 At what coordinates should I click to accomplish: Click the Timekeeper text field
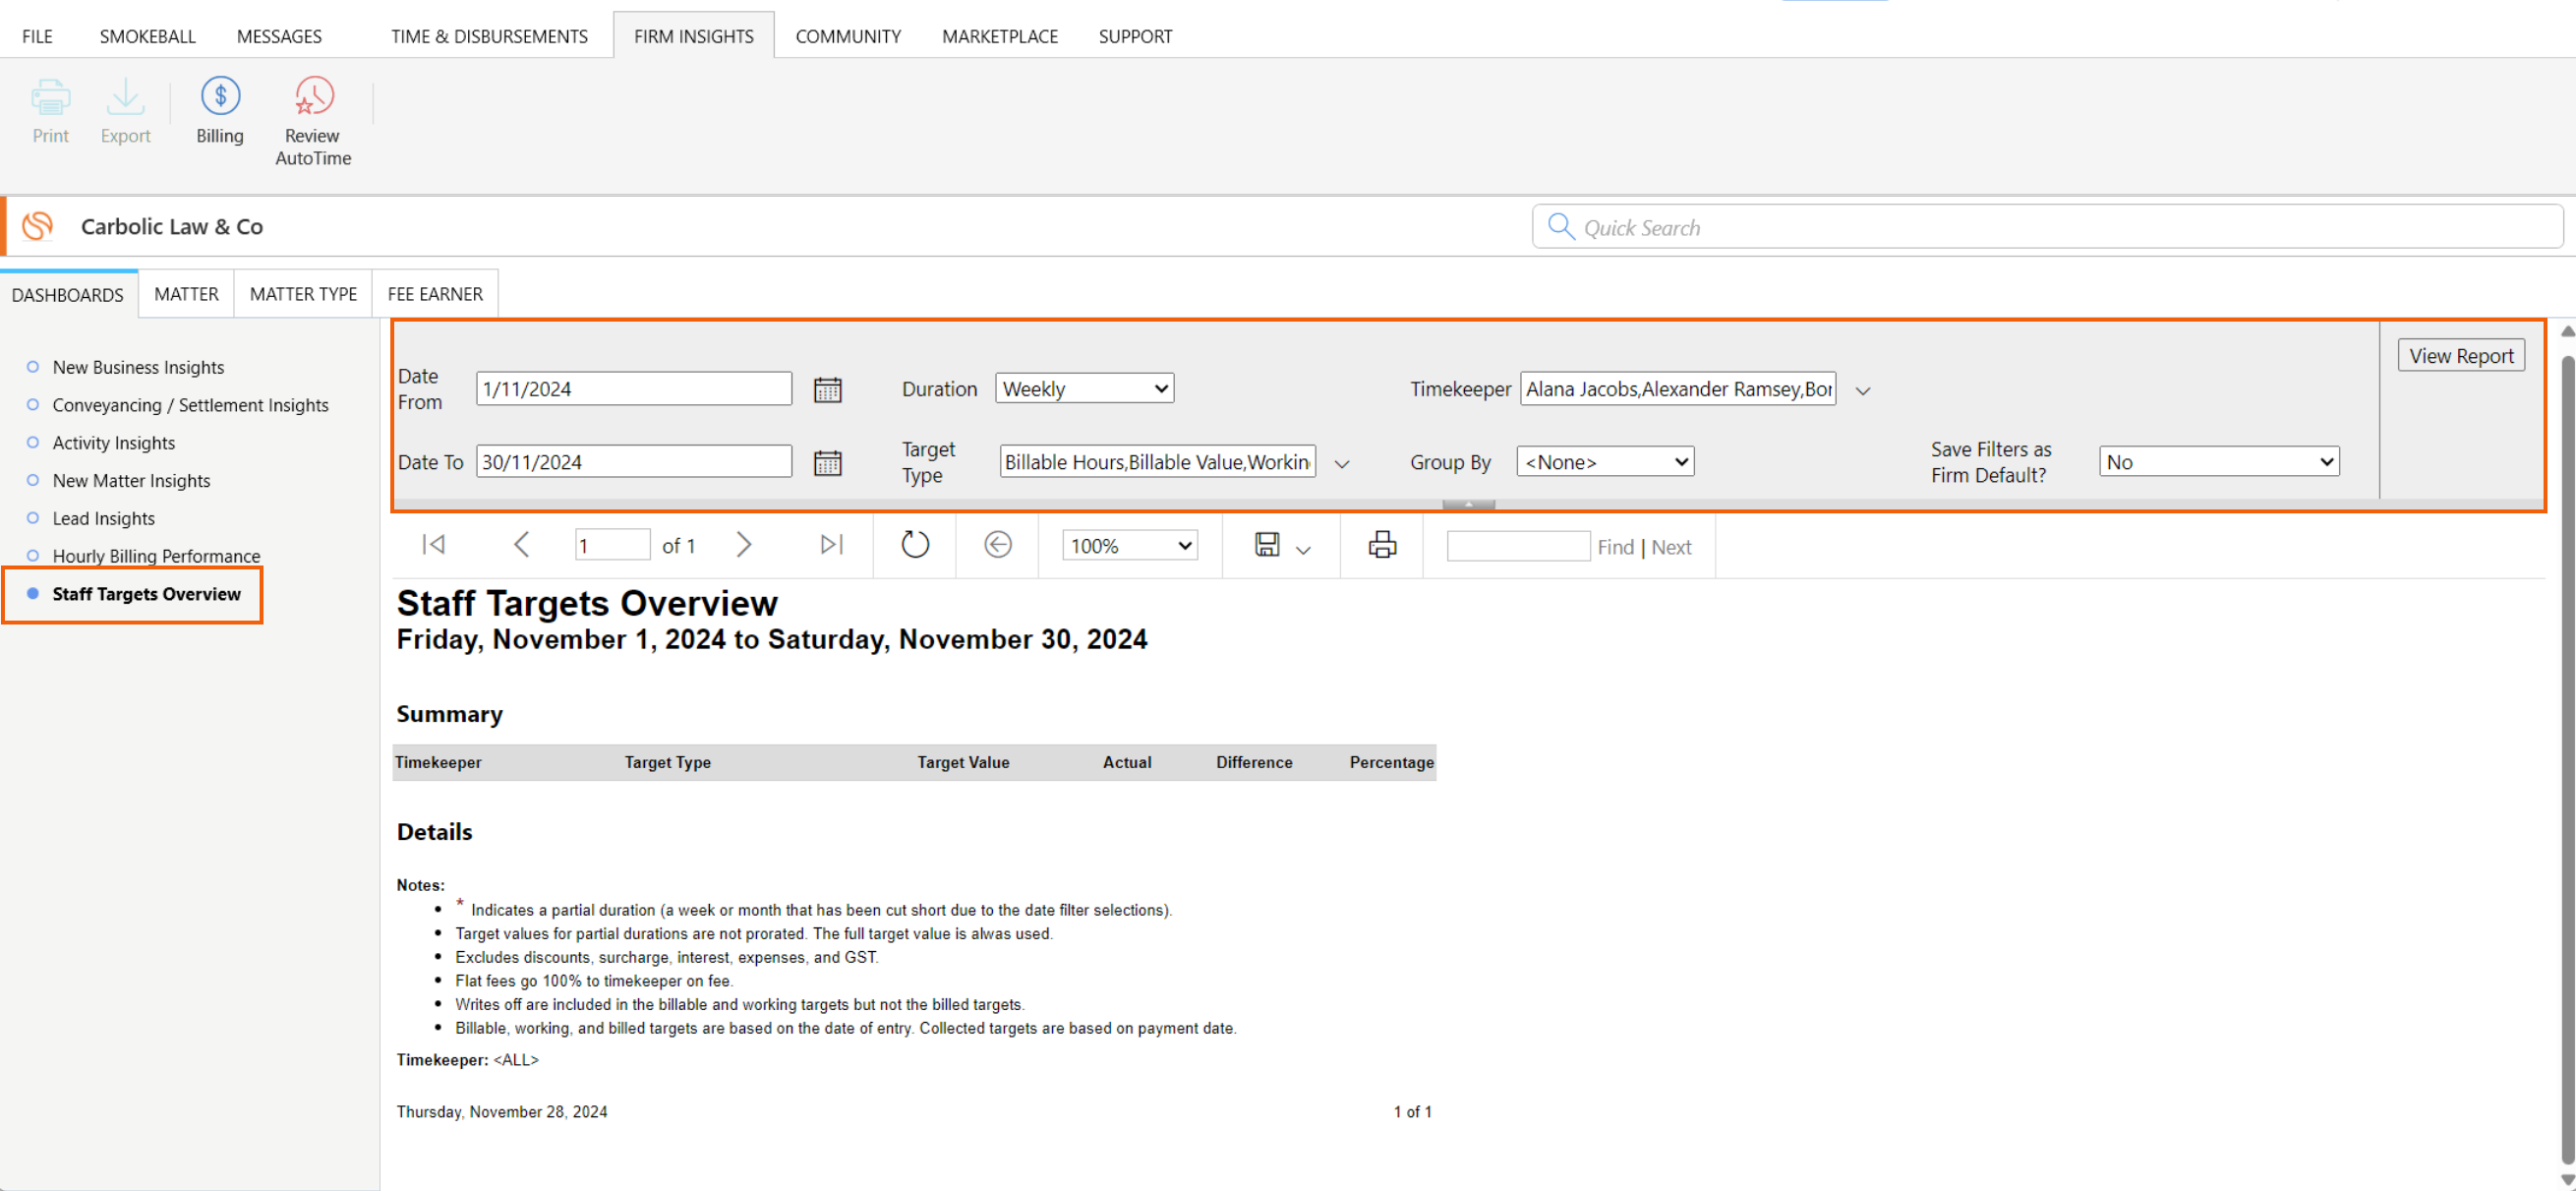point(1677,389)
